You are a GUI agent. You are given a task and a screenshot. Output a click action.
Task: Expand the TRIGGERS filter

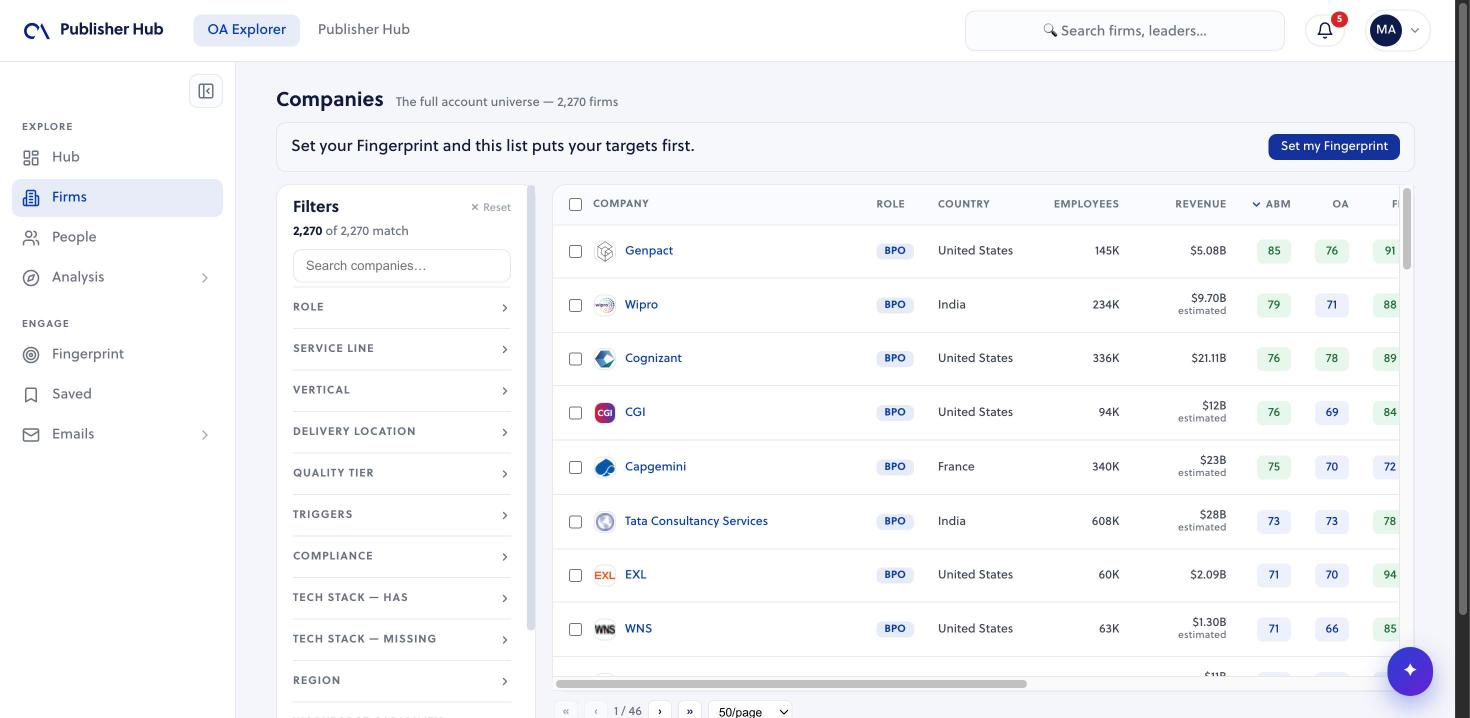(x=401, y=515)
